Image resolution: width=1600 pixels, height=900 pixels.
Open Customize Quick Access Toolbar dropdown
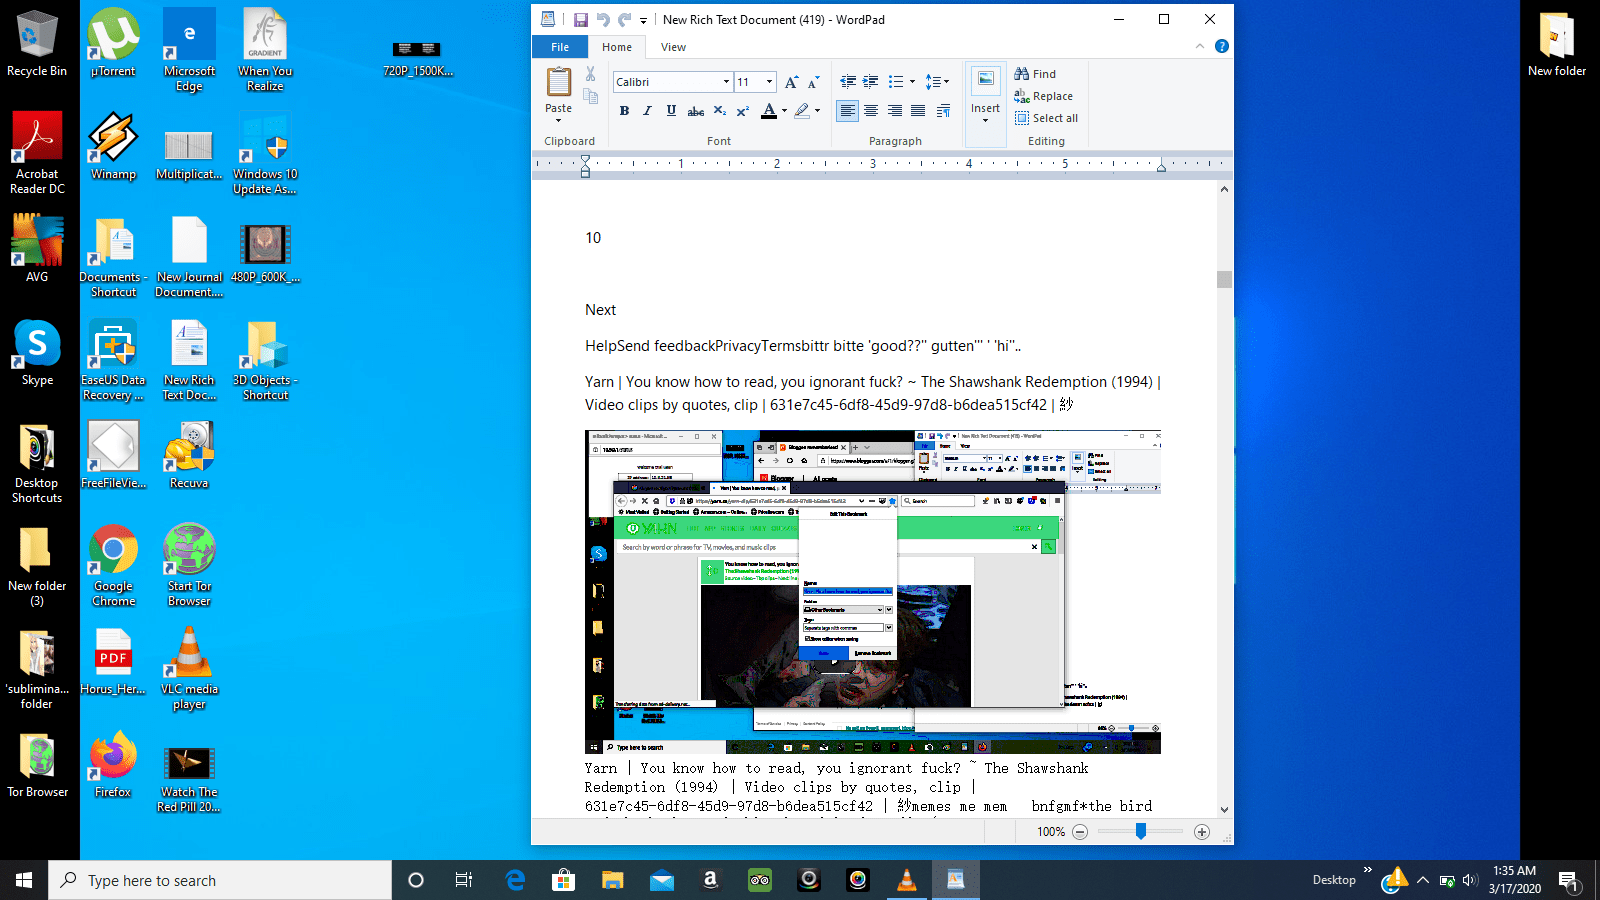click(643, 20)
